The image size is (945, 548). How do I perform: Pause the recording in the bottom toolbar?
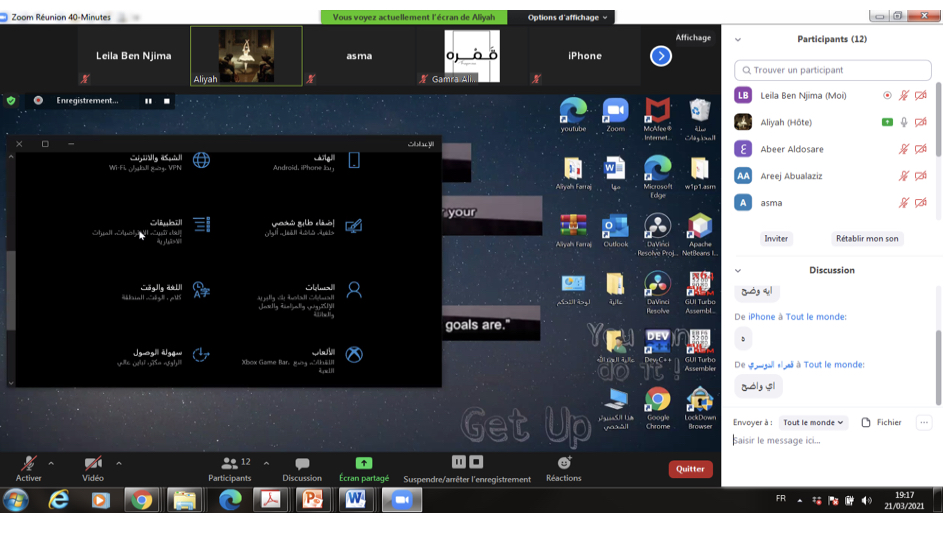pyautogui.click(x=458, y=462)
